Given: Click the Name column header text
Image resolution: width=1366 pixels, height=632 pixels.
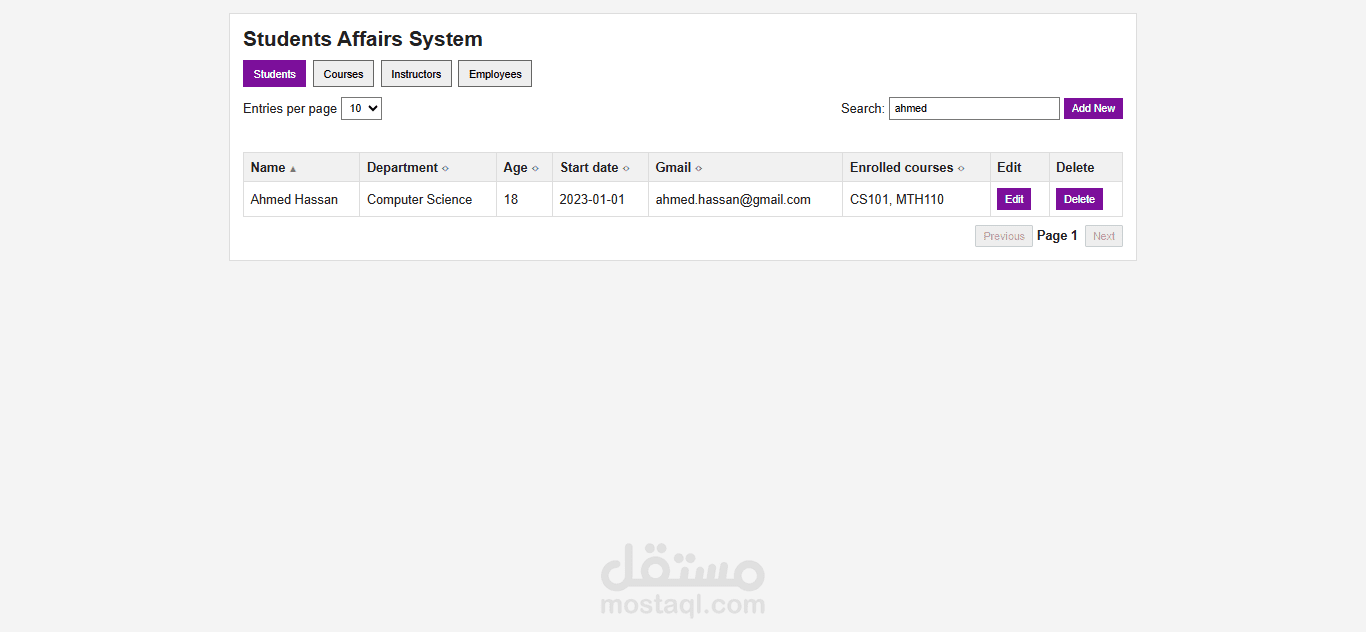Looking at the screenshot, I should point(268,167).
